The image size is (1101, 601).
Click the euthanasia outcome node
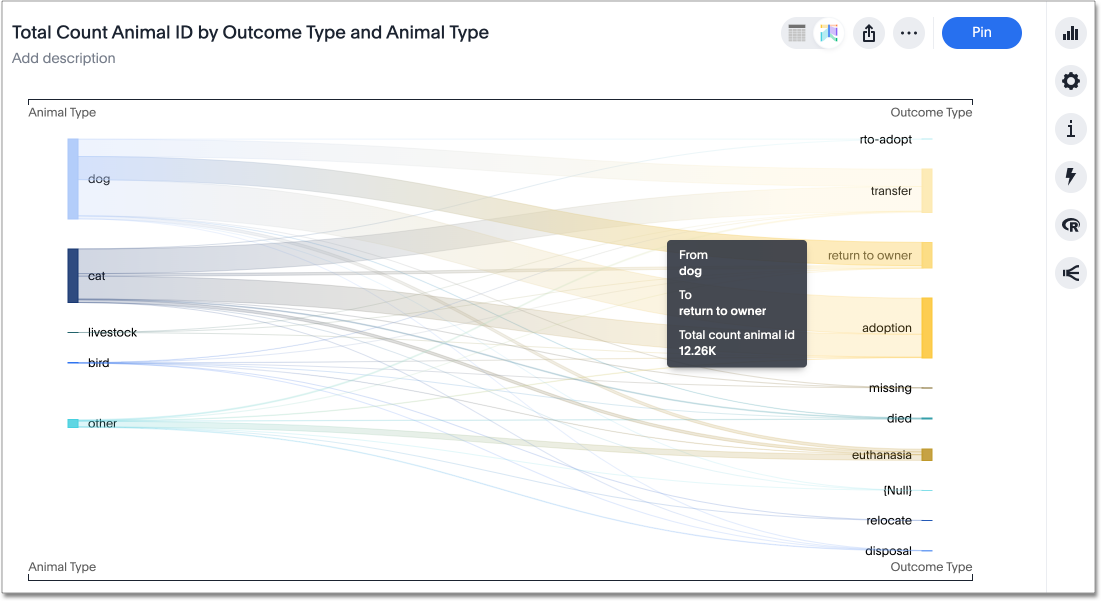tap(927, 455)
